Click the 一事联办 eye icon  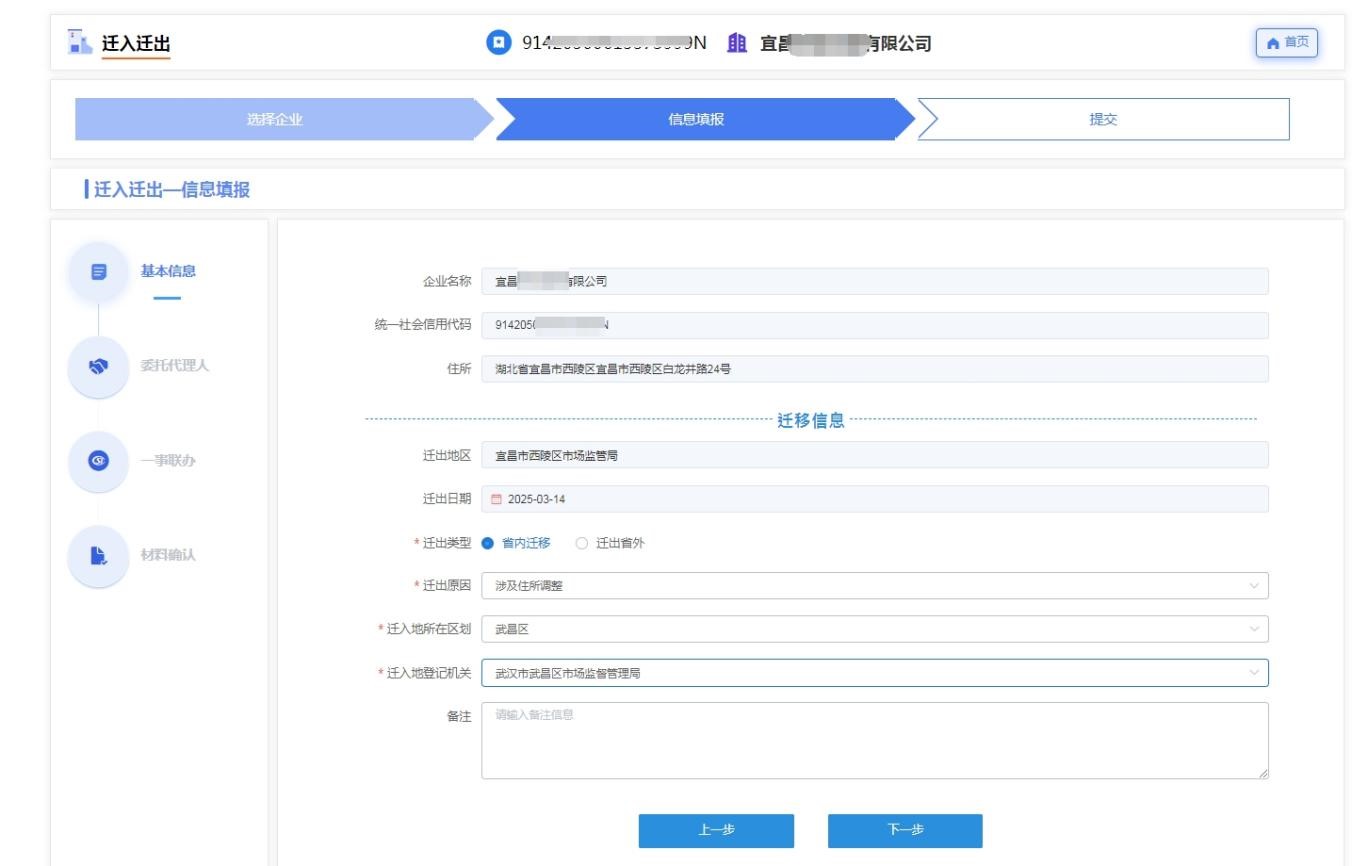pos(98,460)
